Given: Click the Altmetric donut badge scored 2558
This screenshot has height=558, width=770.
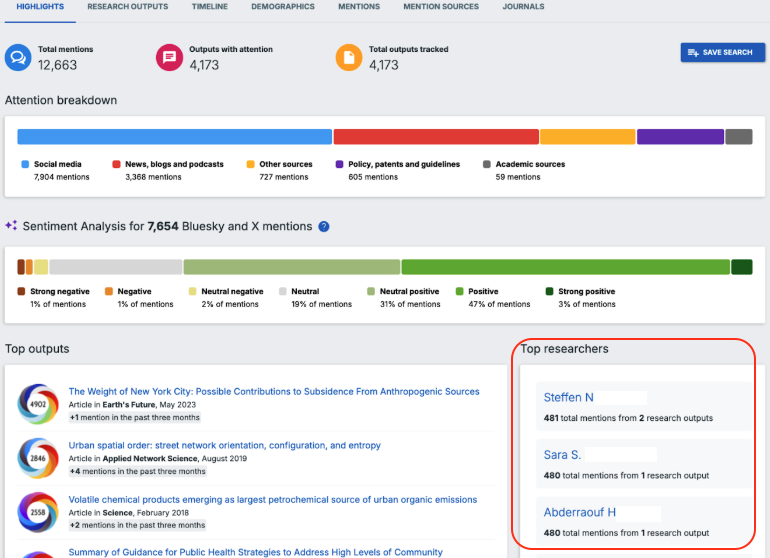Looking at the screenshot, I should coord(38,512).
